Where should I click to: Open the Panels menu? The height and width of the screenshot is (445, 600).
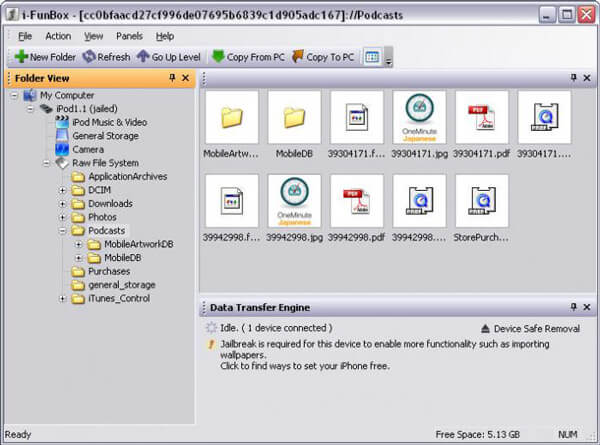click(129, 36)
